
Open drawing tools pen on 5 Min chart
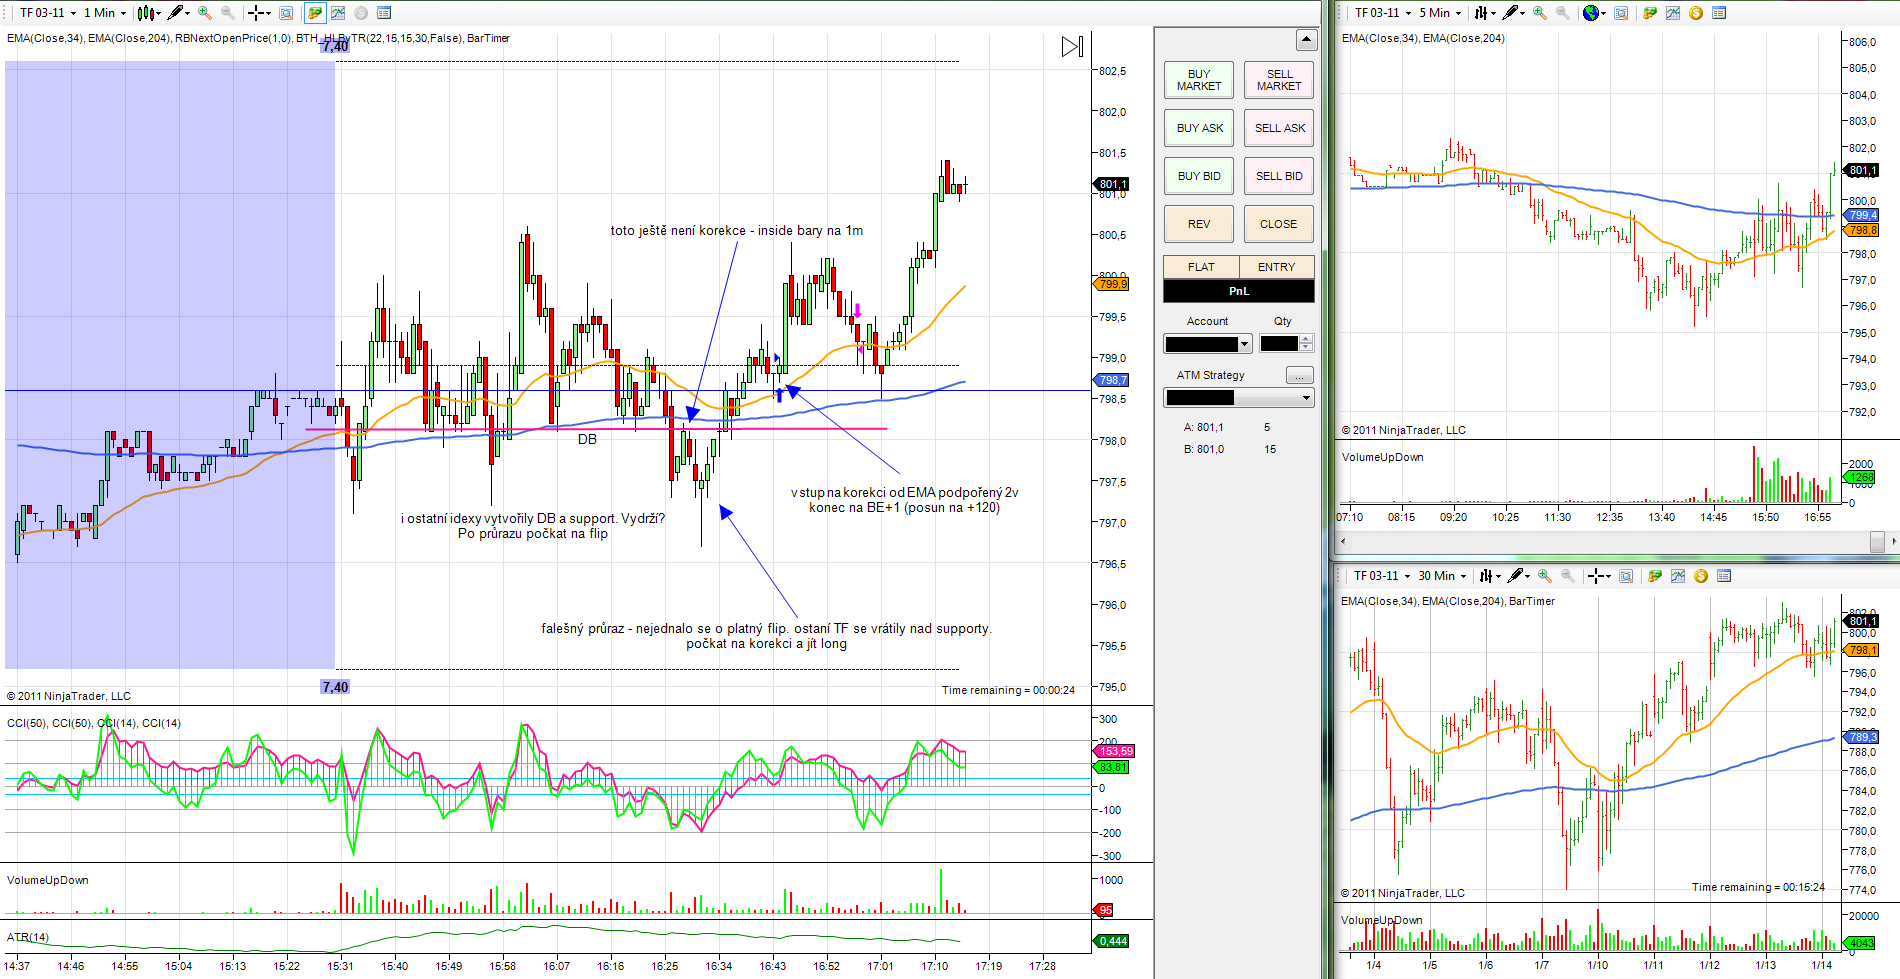click(x=1514, y=13)
